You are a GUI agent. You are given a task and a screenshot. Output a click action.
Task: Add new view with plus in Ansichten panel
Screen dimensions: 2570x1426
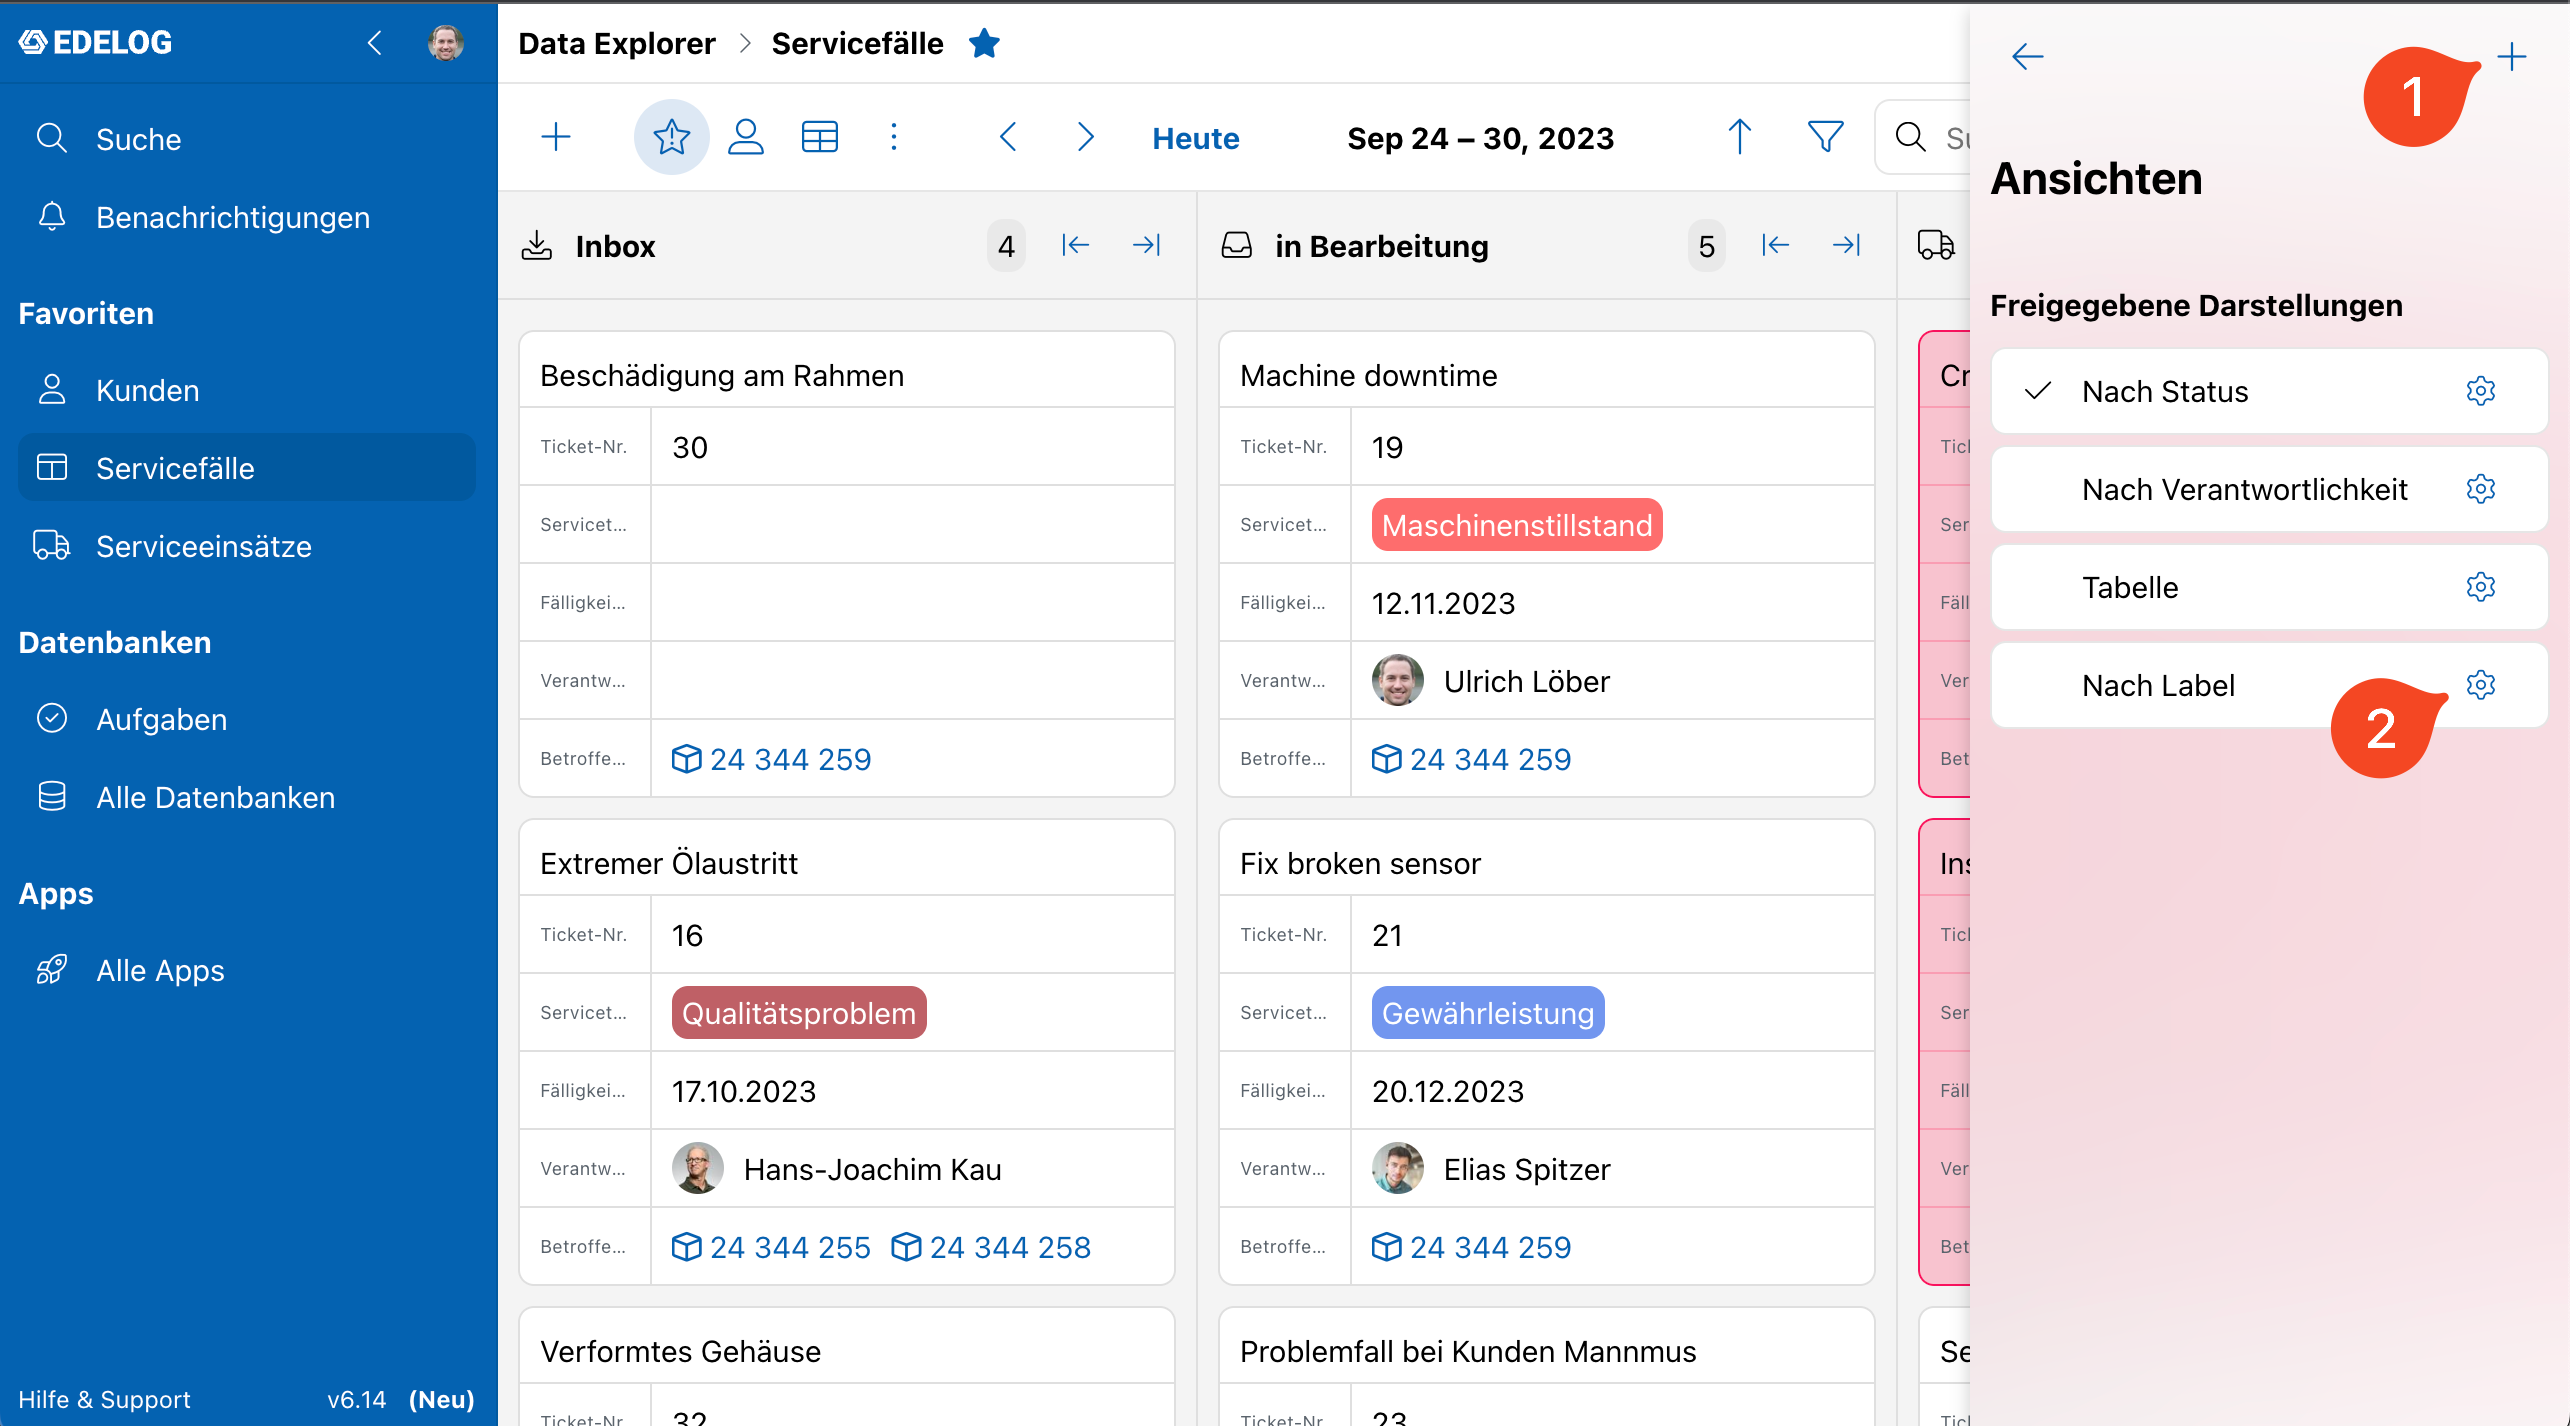pos(2512,56)
